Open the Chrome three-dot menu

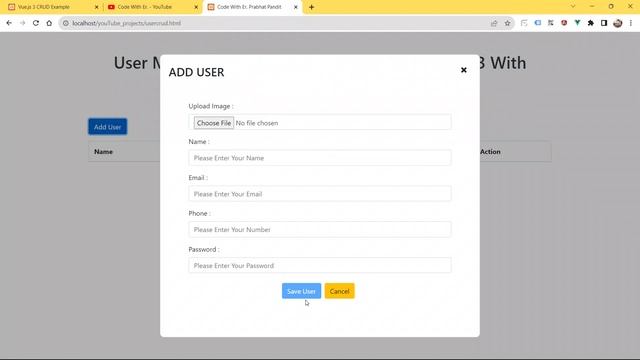[x=631, y=23]
